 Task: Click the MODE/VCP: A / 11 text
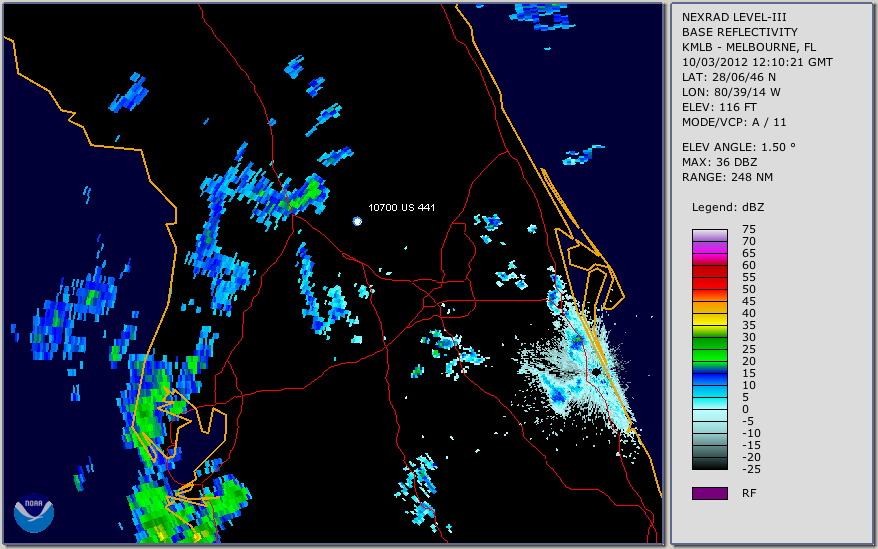[734, 122]
